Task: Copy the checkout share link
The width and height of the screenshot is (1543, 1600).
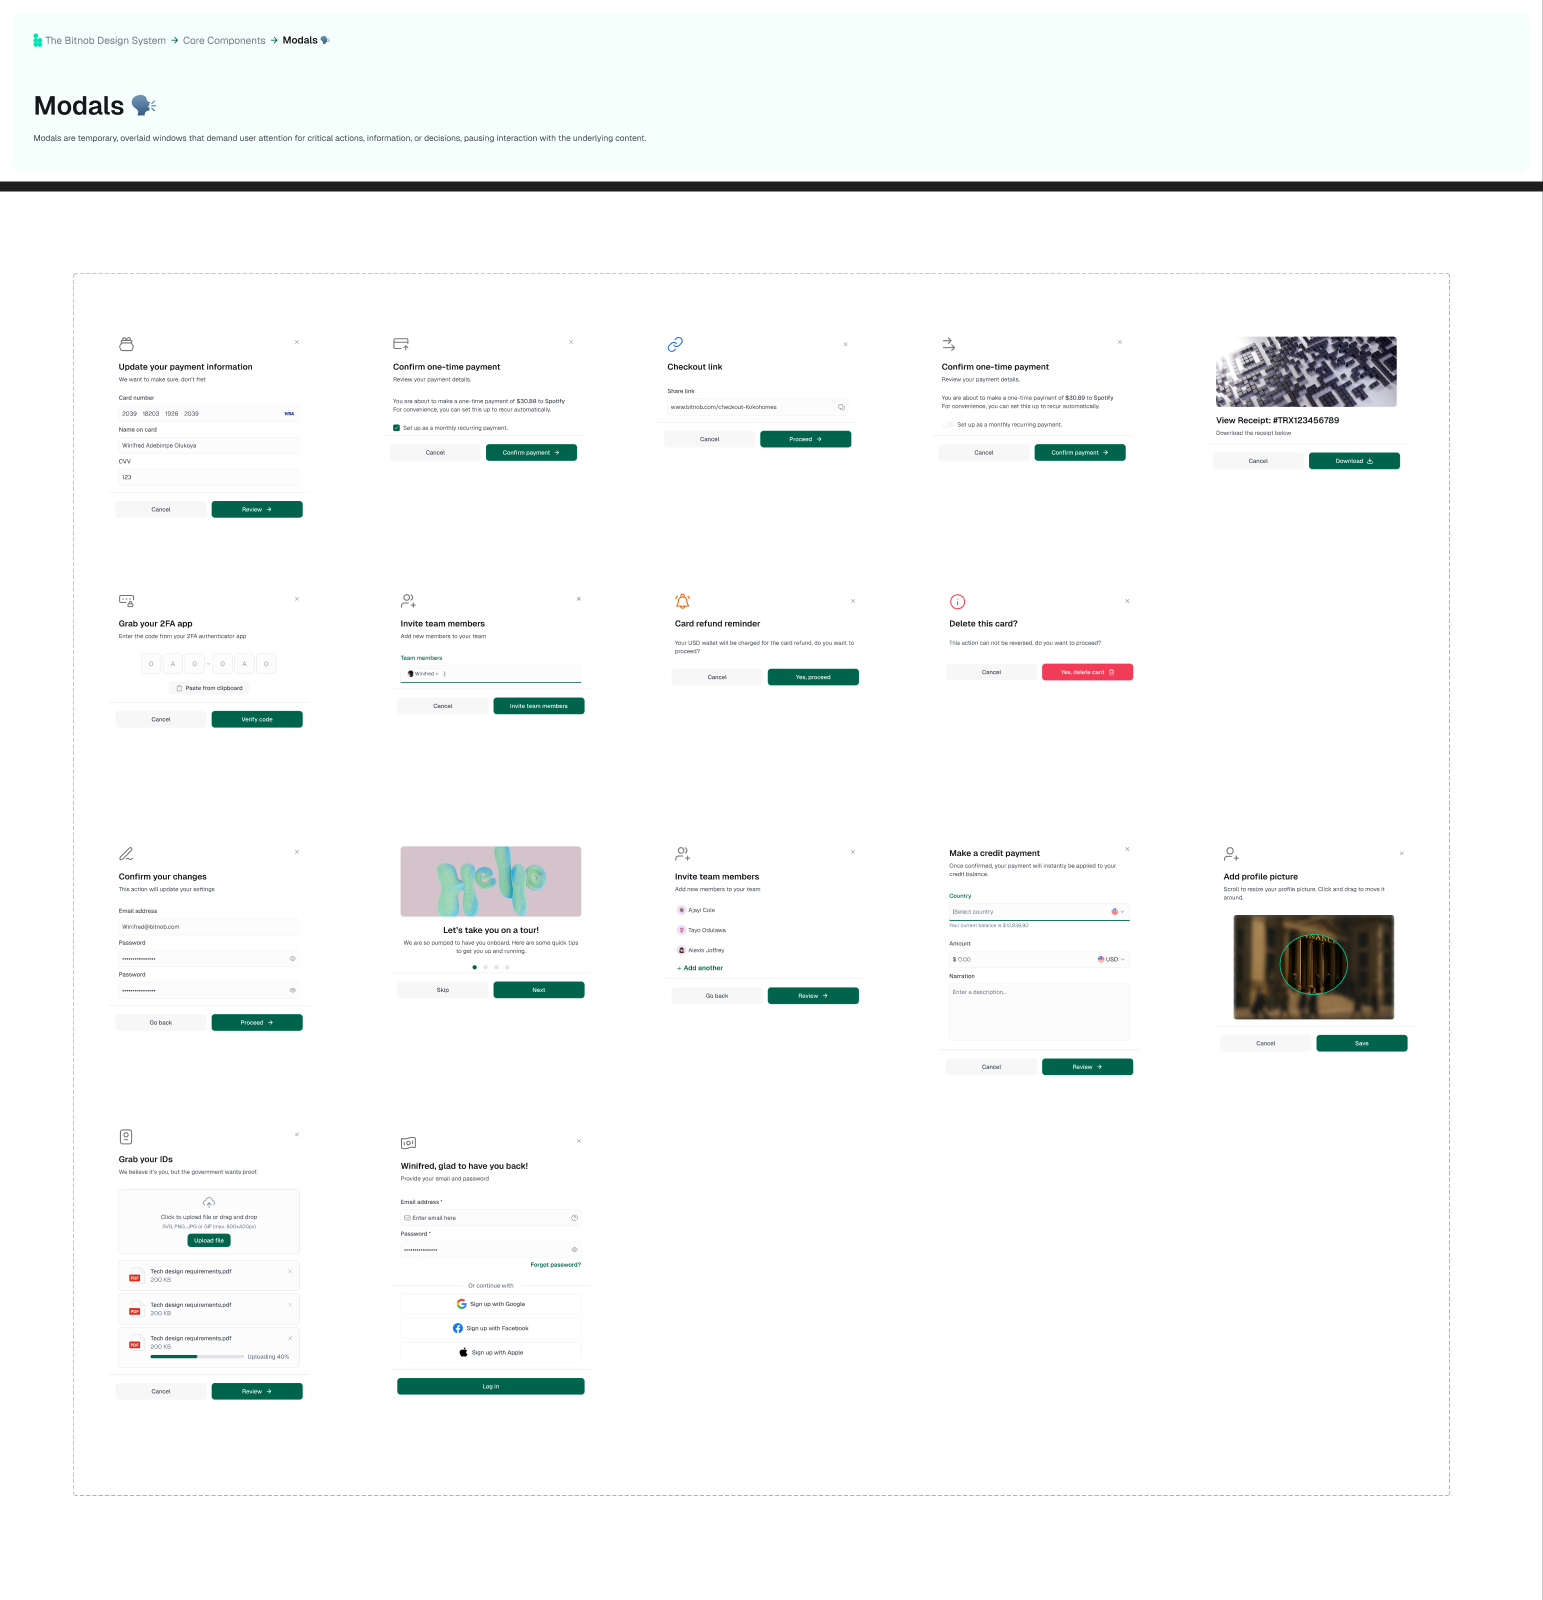Action: tap(841, 407)
